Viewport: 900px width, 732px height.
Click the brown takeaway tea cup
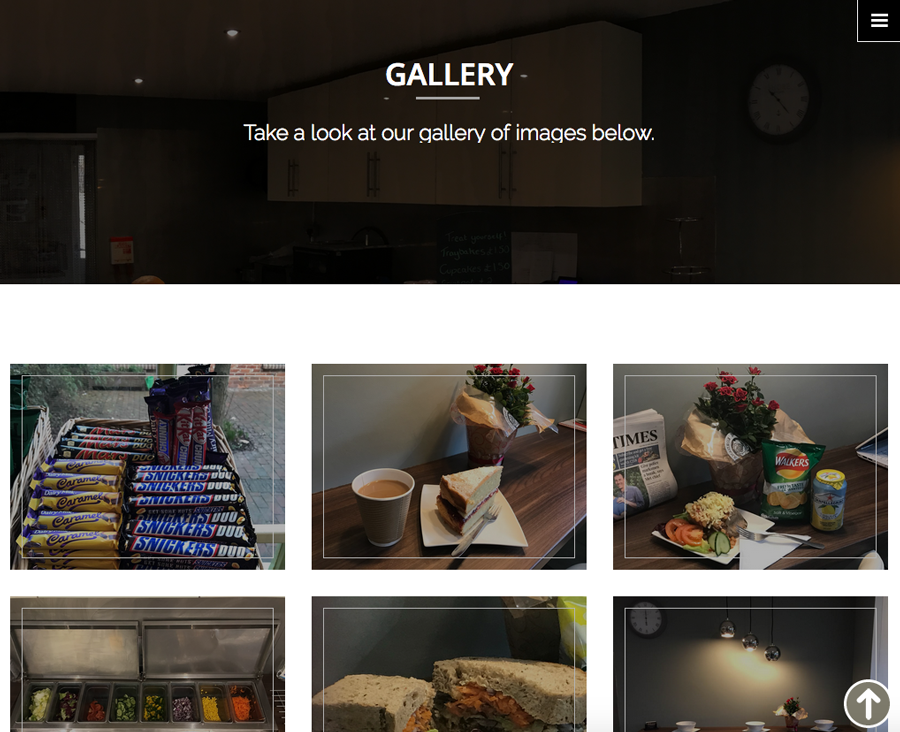click(x=383, y=506)
